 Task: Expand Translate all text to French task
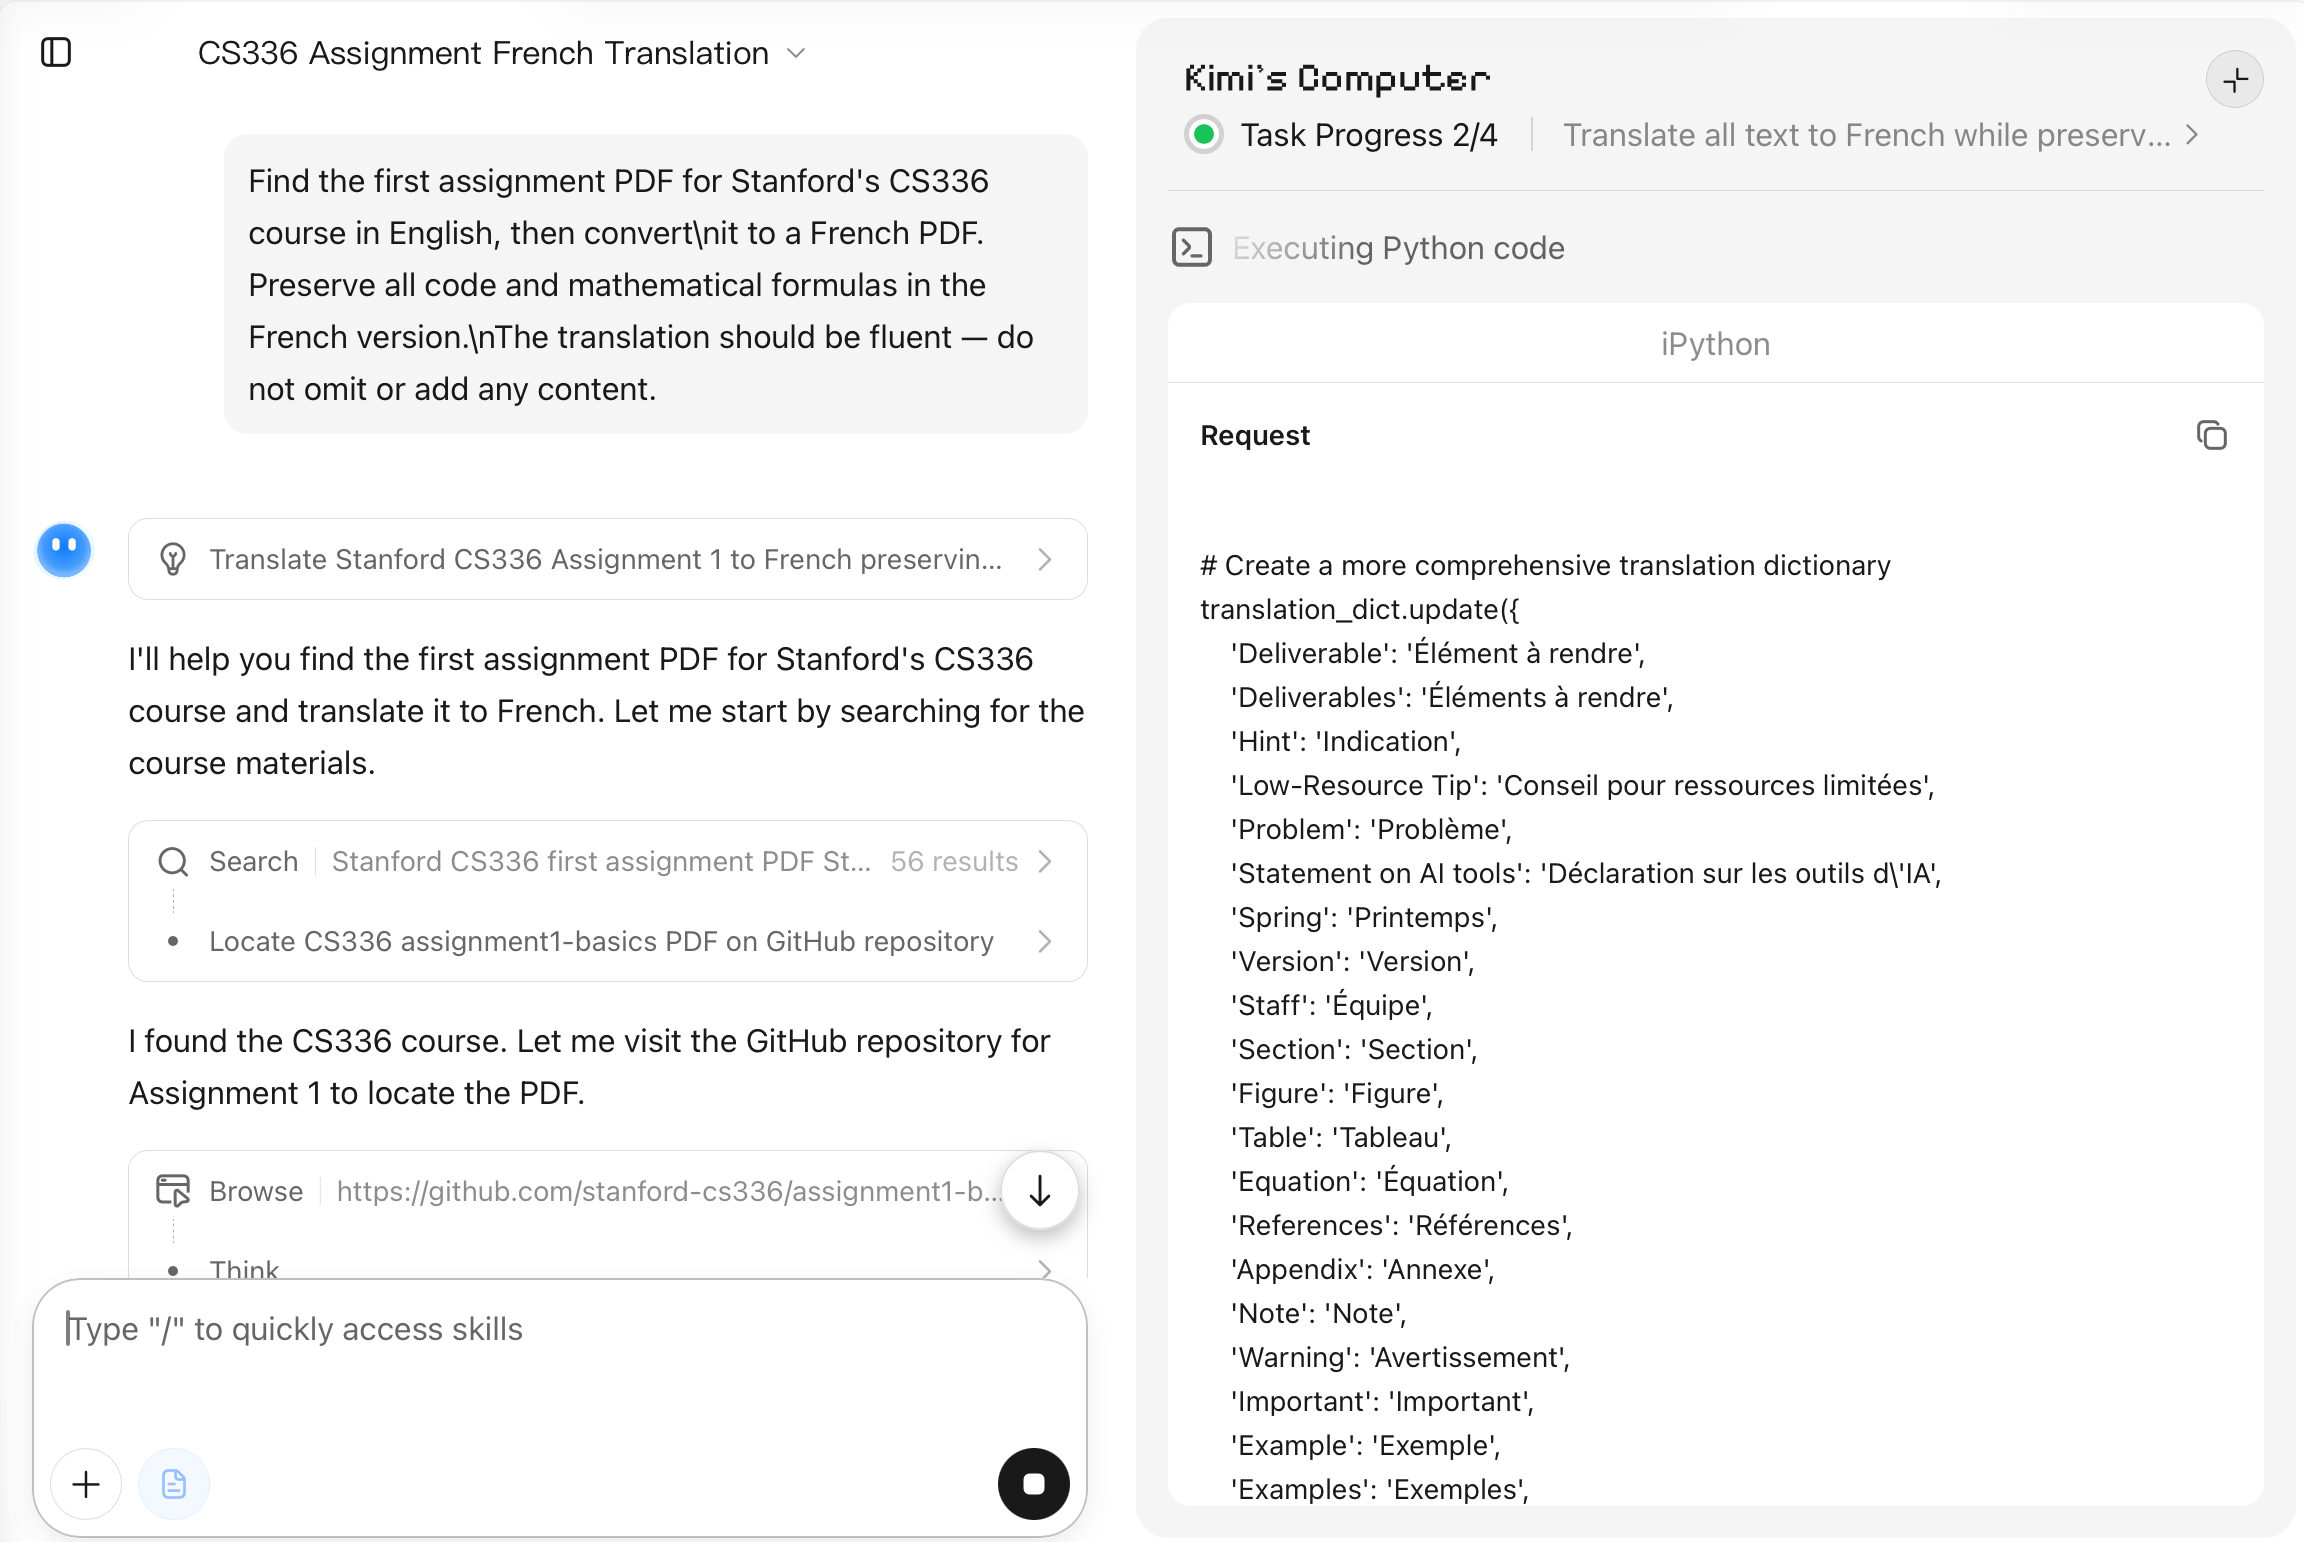pyautogui.click(x=1880, y=135)
